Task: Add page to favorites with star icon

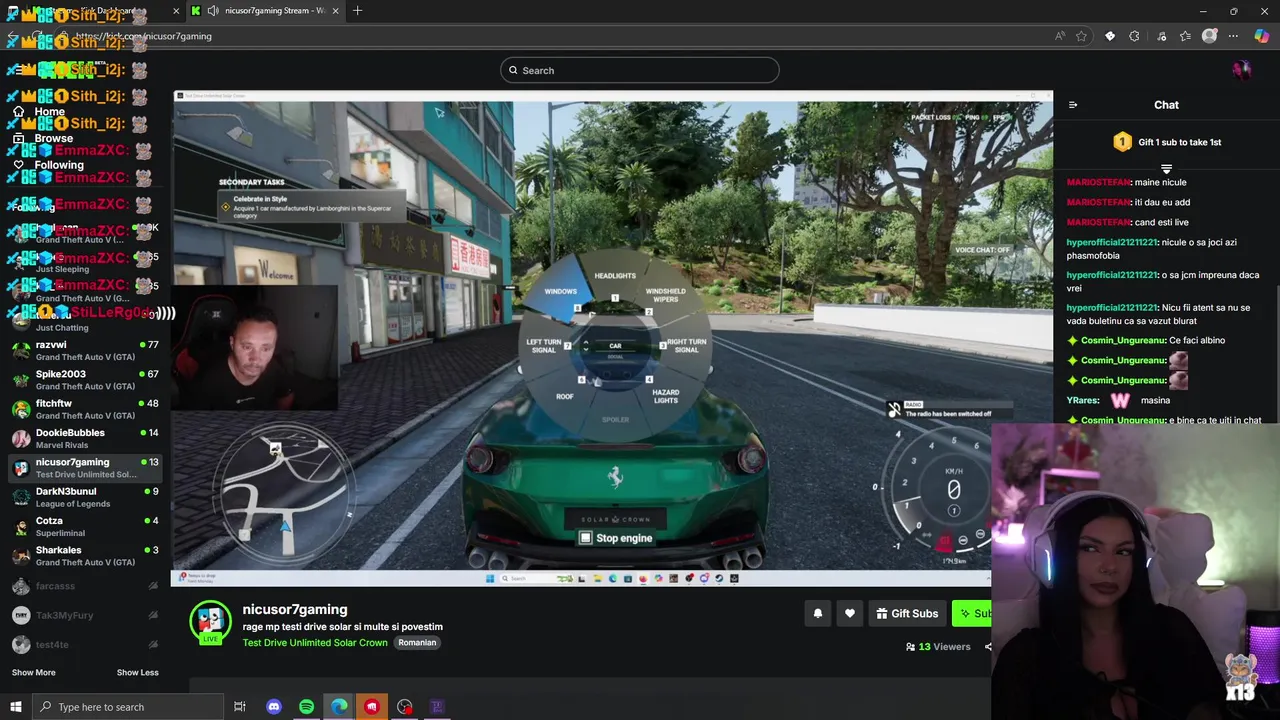Action: (x=1081, y=36)
